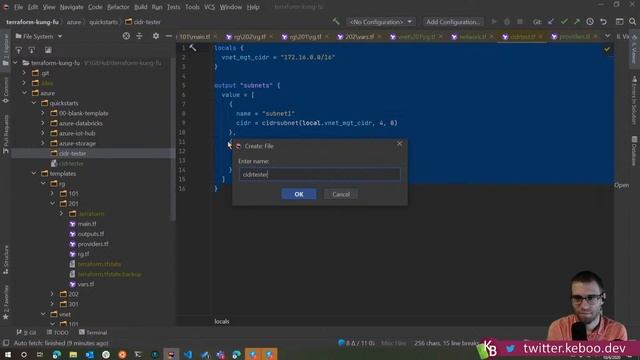The width and height of the screenshot is (640, 360).
Task: Expand the 101 folder under rg
Action: click(x=52, y=193)
